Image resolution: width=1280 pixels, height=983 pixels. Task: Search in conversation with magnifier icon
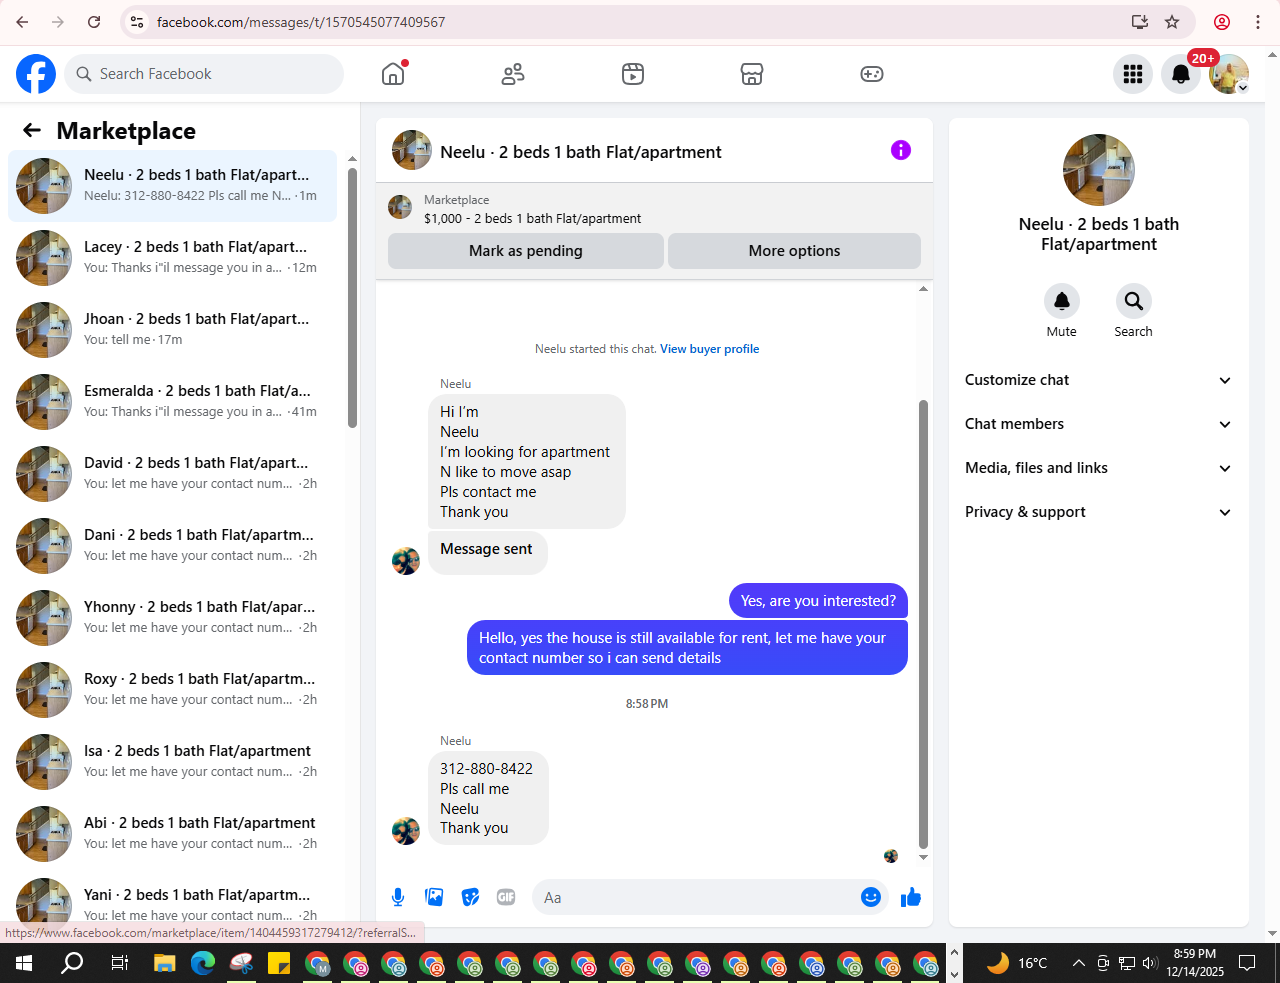point(1133,301)
